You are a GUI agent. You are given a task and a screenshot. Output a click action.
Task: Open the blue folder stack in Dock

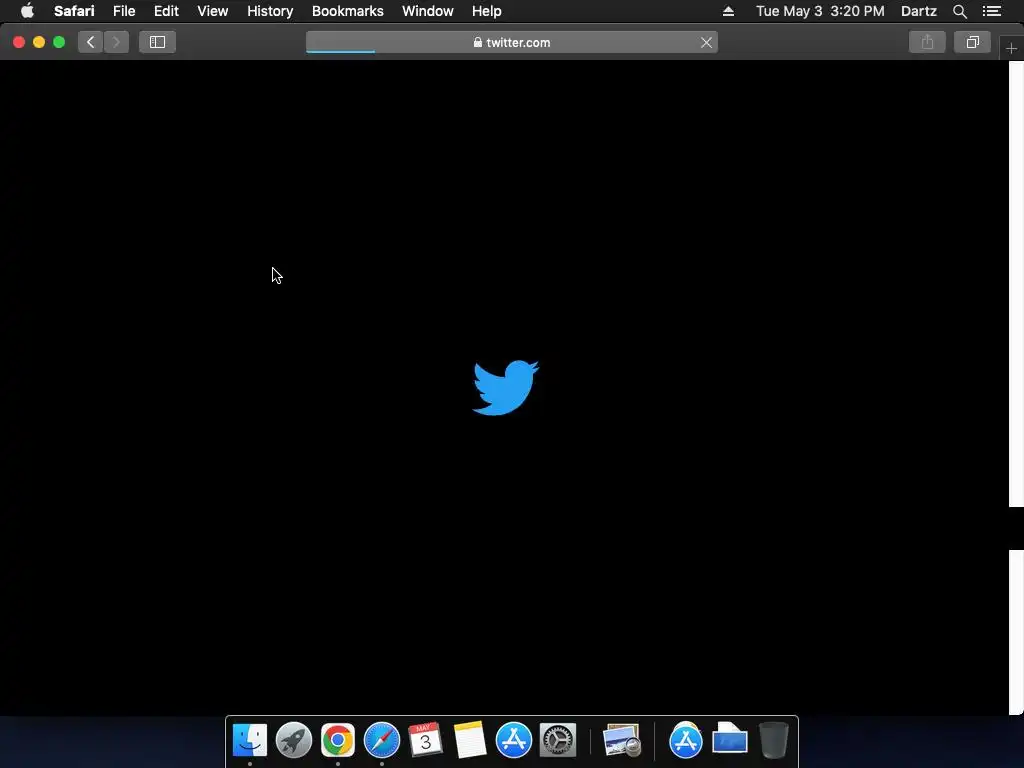point(729,739)
